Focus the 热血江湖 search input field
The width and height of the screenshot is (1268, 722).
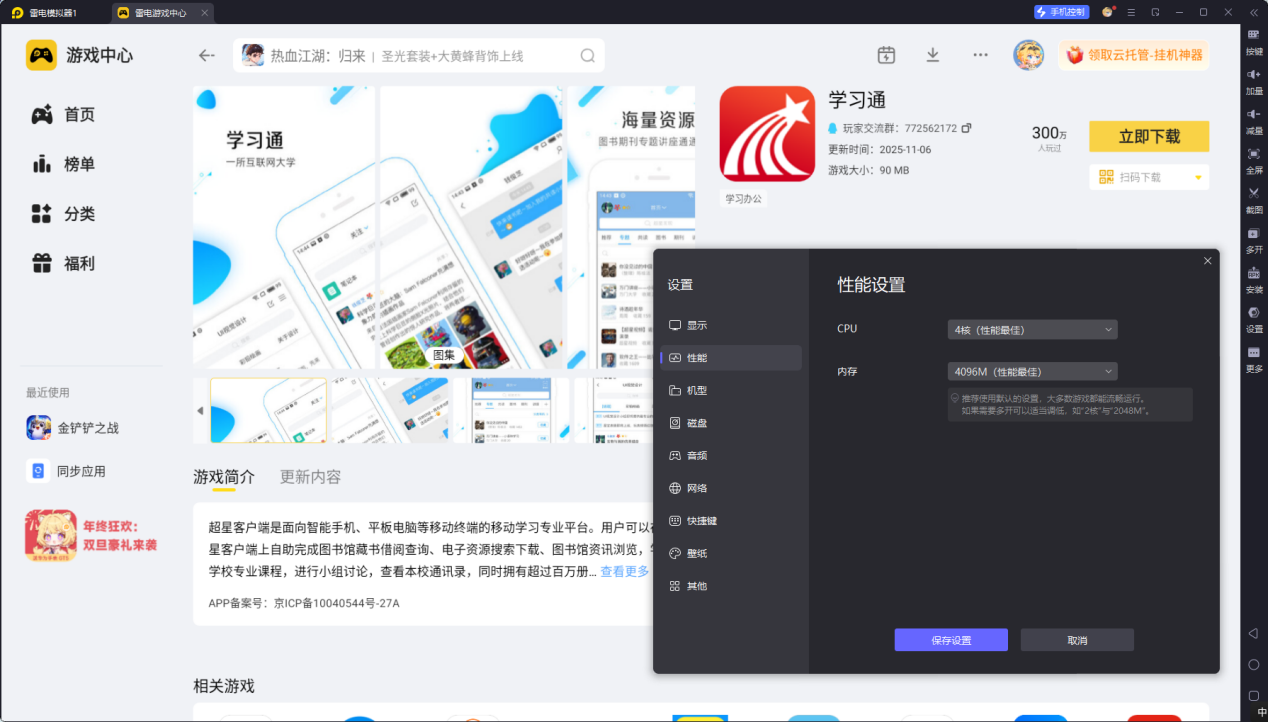coord(420,56)
